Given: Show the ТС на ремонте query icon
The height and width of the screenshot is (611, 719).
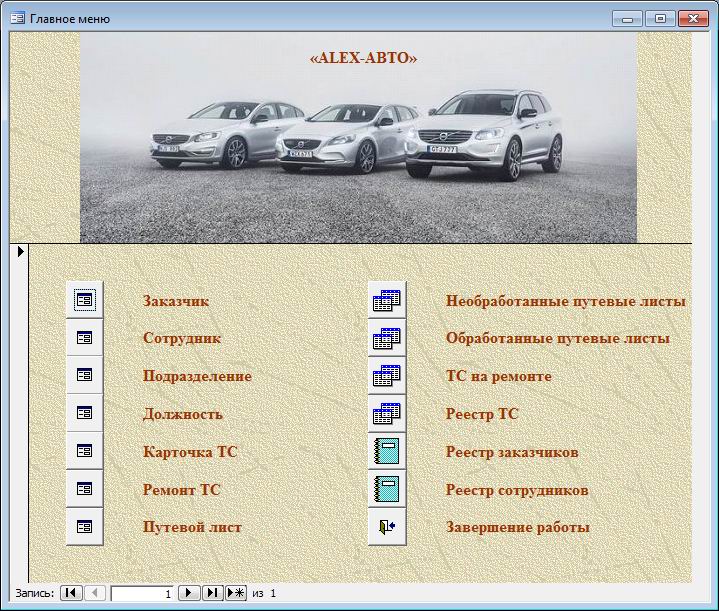Looking at the screenshot, I should click(387, 376).
